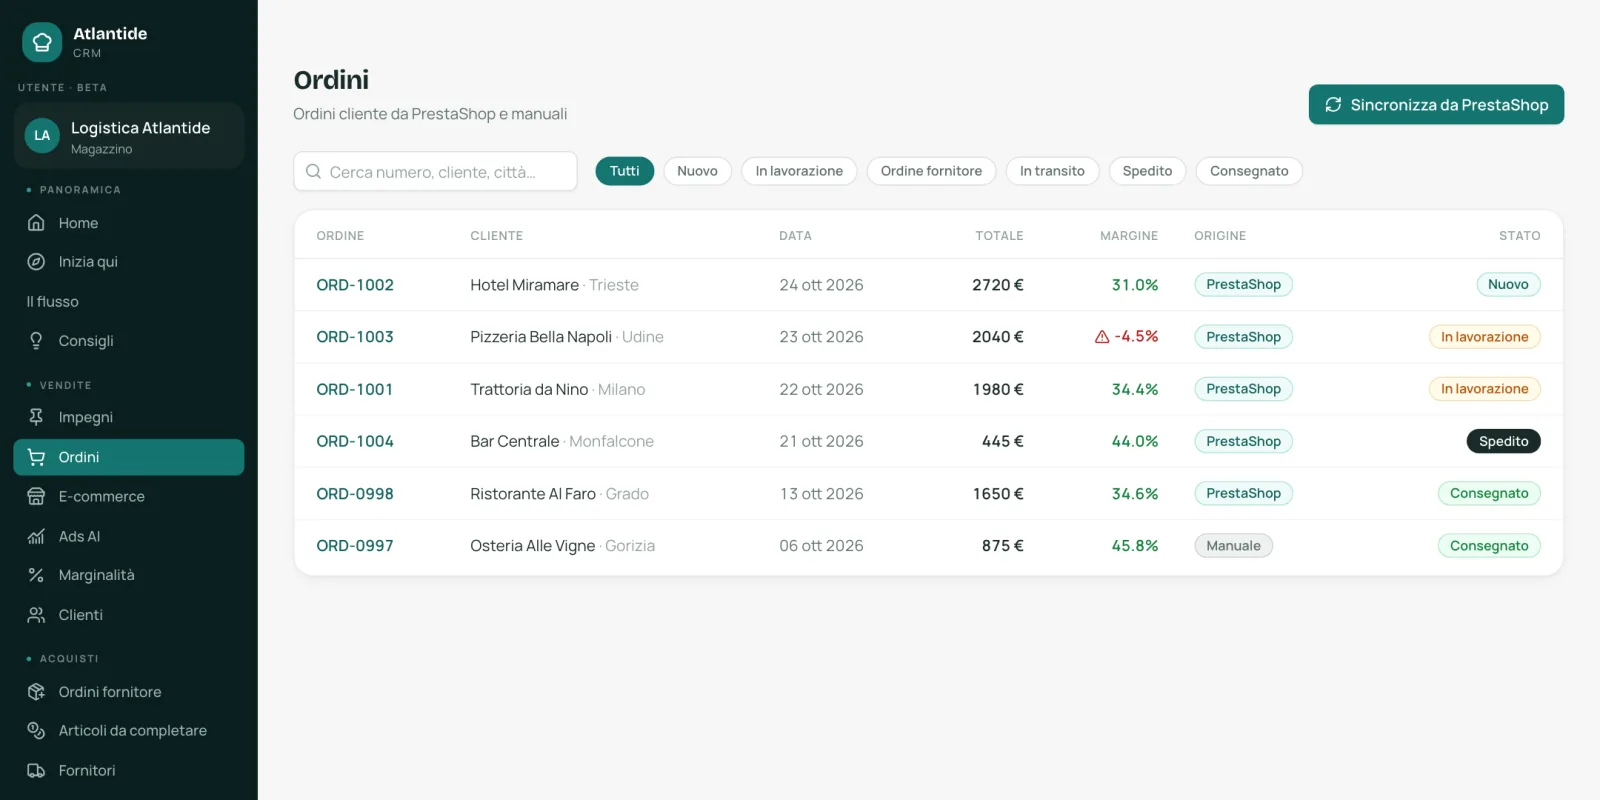
Task: Click the LA user avatar
Action: [42, 136]
